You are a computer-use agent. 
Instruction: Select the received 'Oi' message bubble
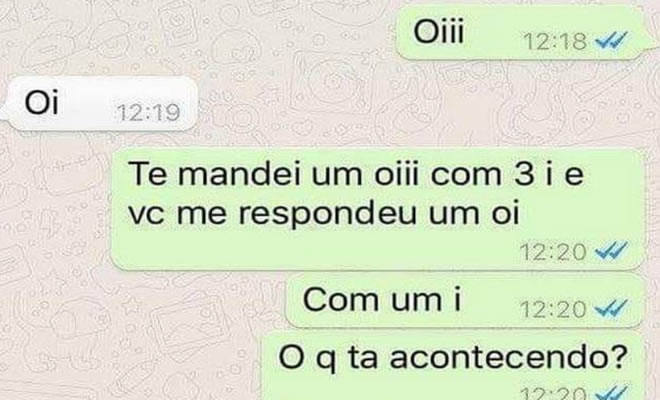101,103
